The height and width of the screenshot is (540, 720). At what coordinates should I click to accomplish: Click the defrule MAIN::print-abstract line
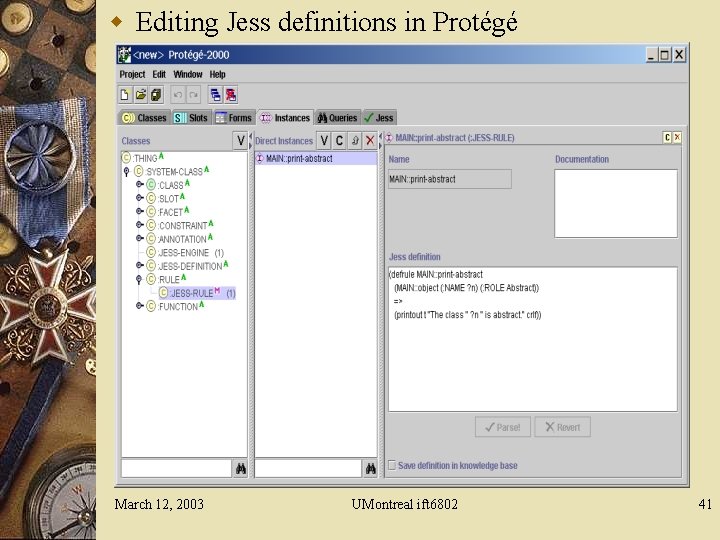[x=436, y=275]
